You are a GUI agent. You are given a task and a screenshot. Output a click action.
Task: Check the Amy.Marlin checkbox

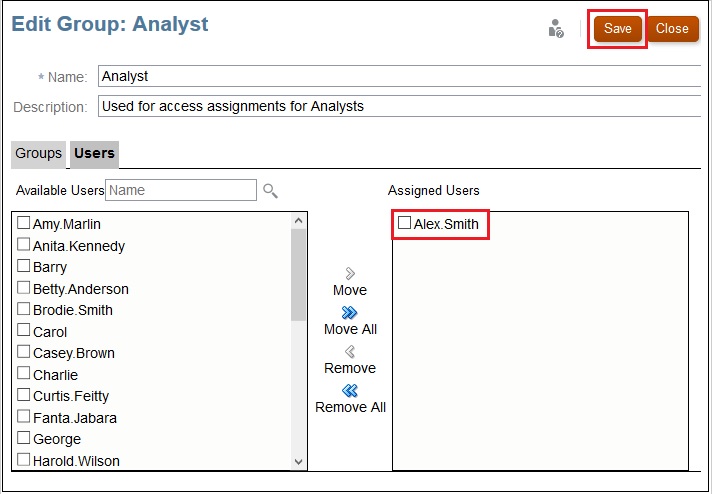[x=24, y=222]
